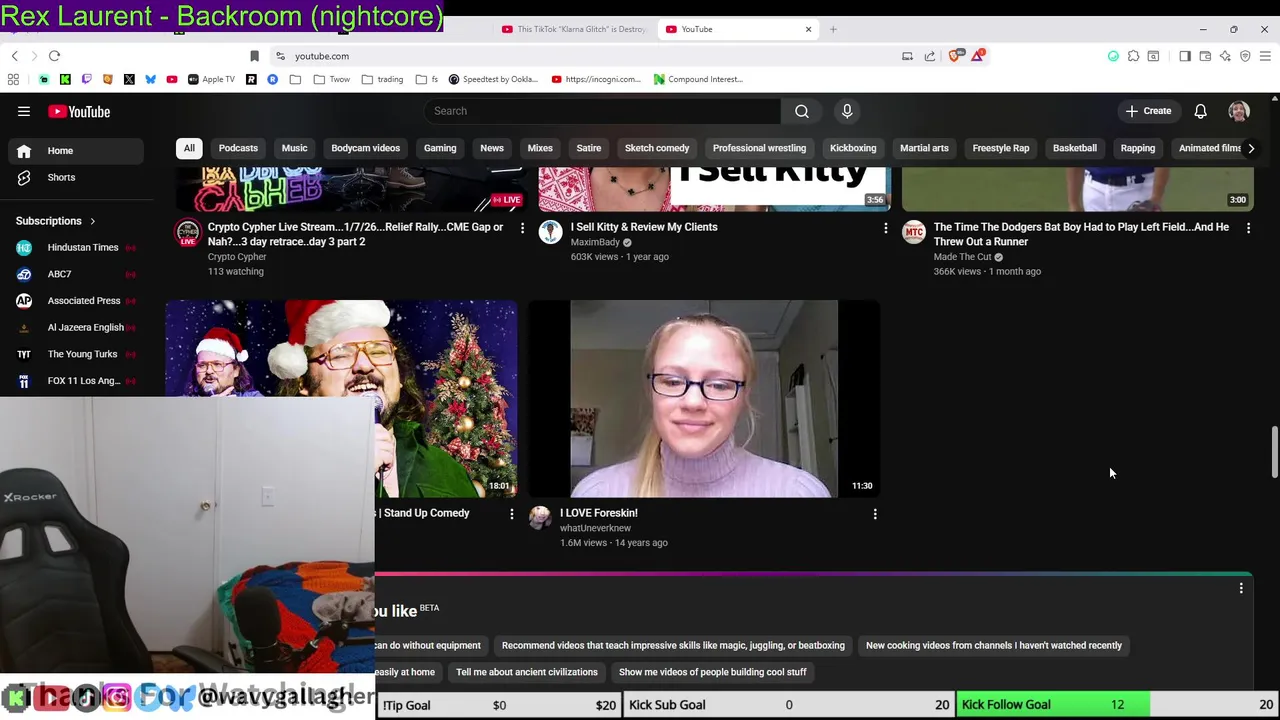1280x720 pixels.
Task: Open options for I LOVE Foreskin! video
Action: pos(875,514)
